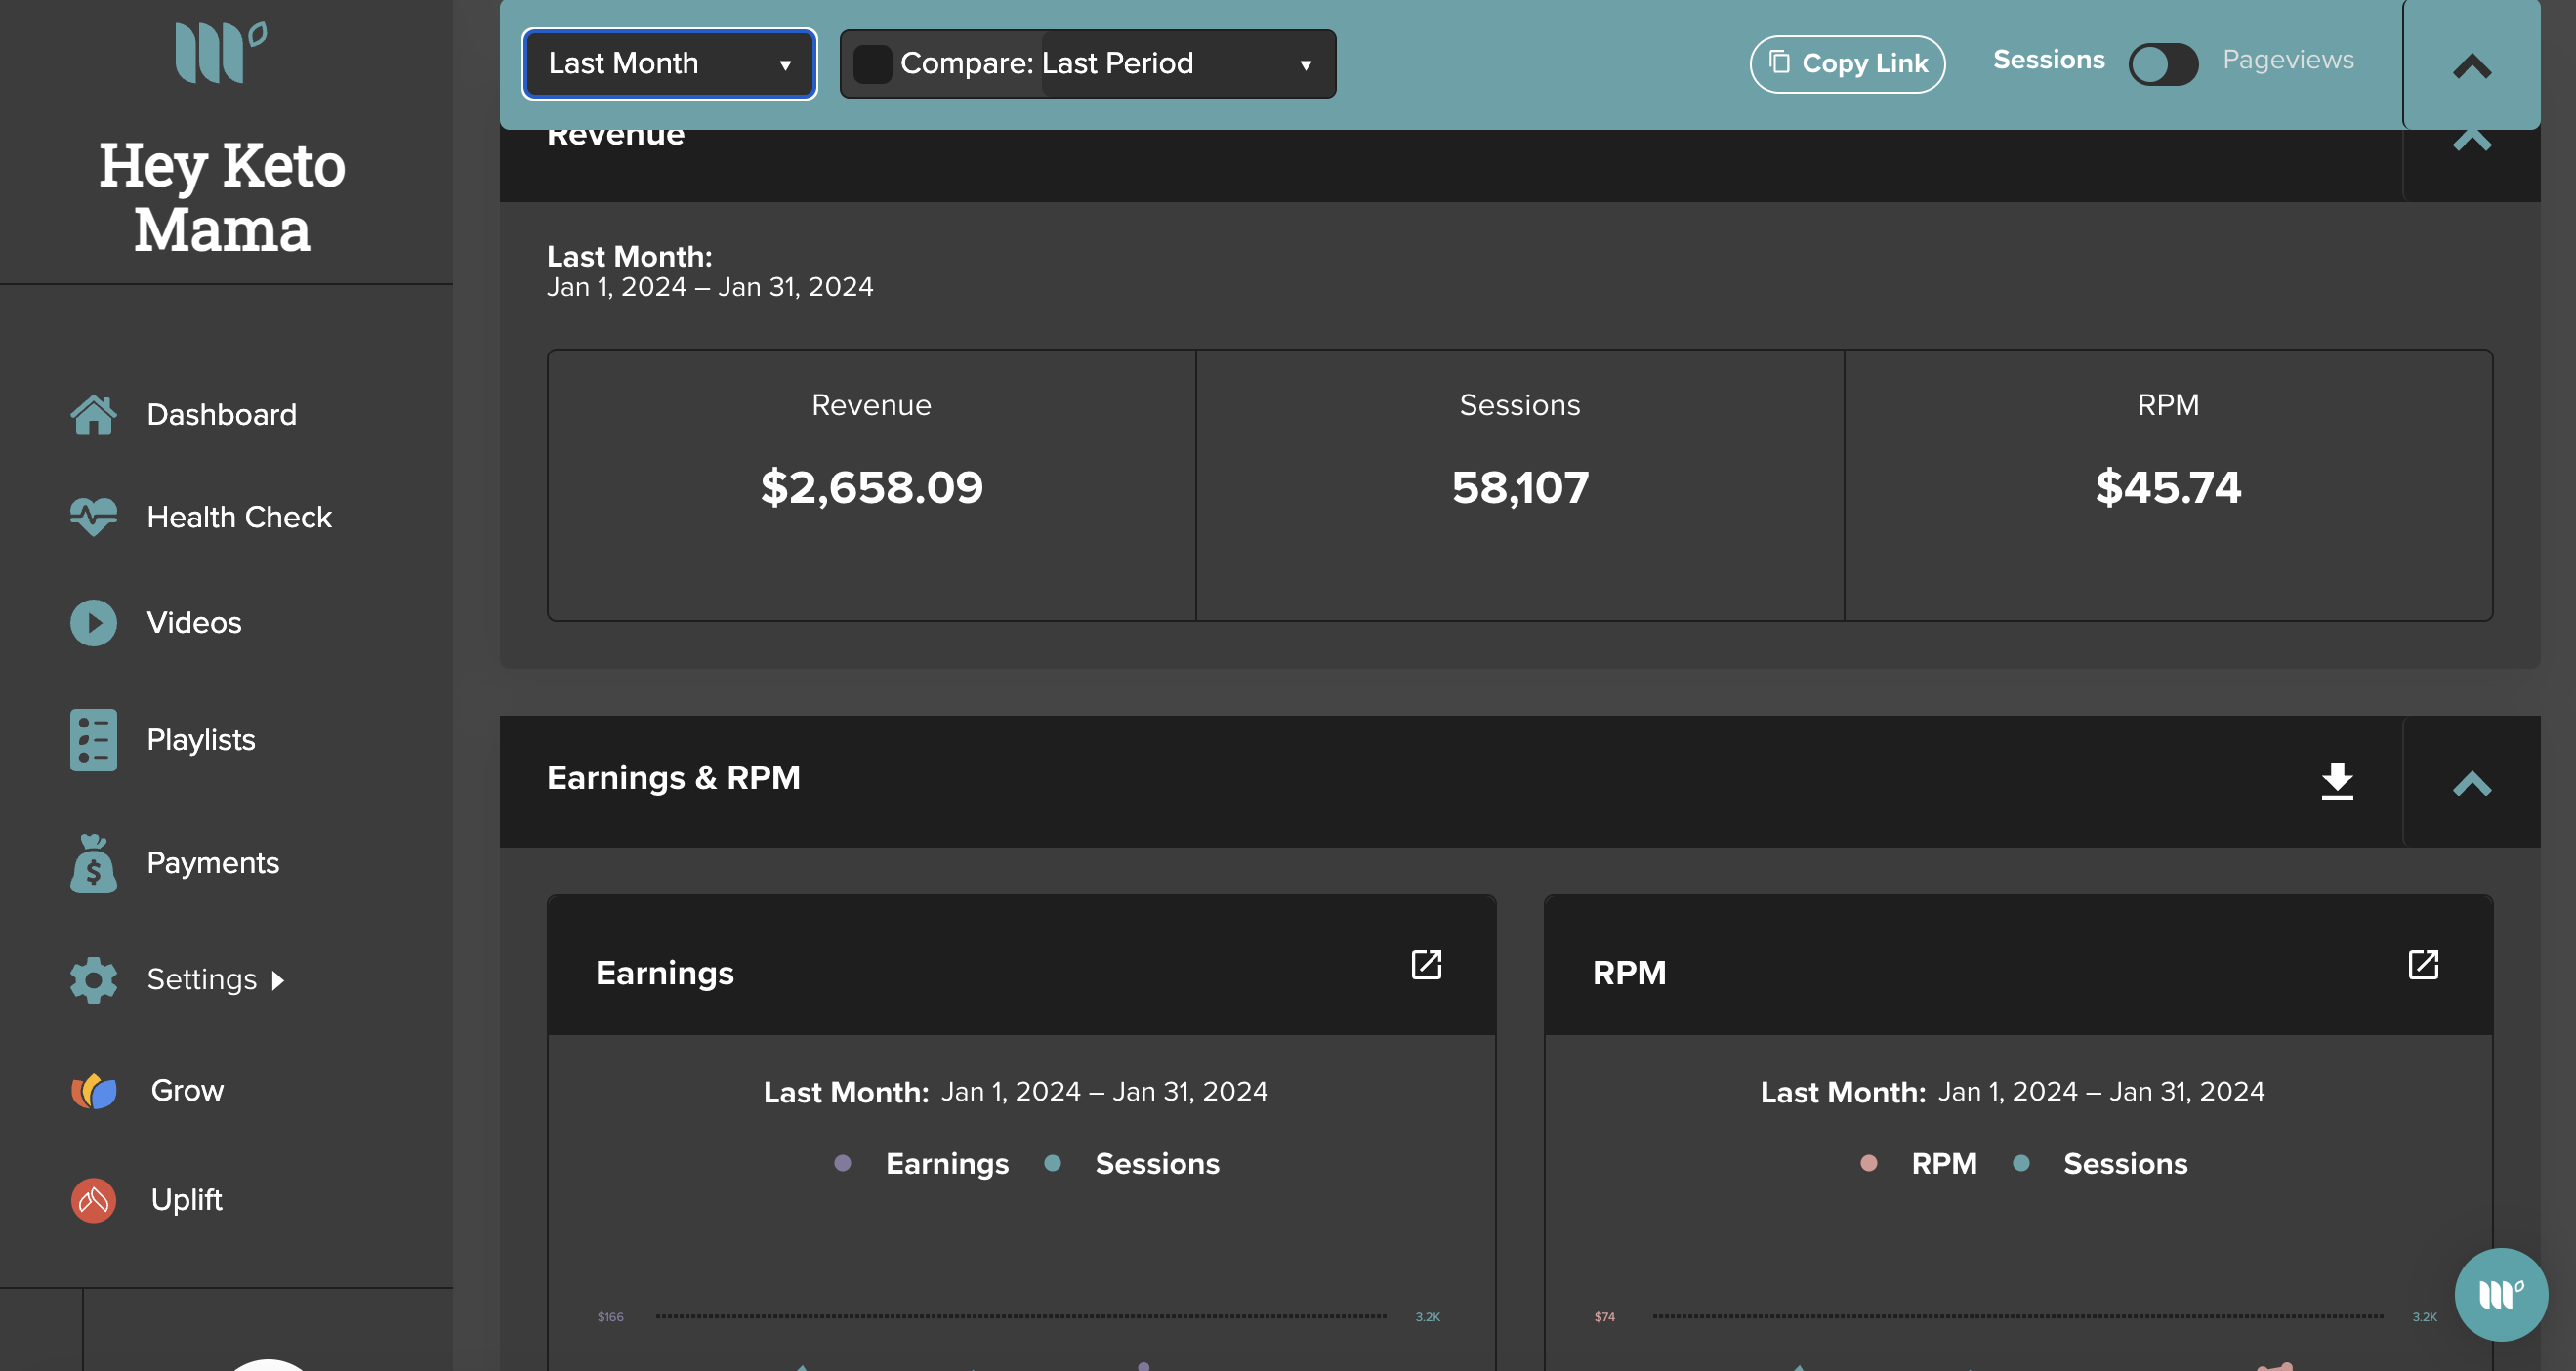Click the Earnings chart panel title
The width and height of the screenshot is (2576, 1371).
pyautogui.click(x=664, y=973)
